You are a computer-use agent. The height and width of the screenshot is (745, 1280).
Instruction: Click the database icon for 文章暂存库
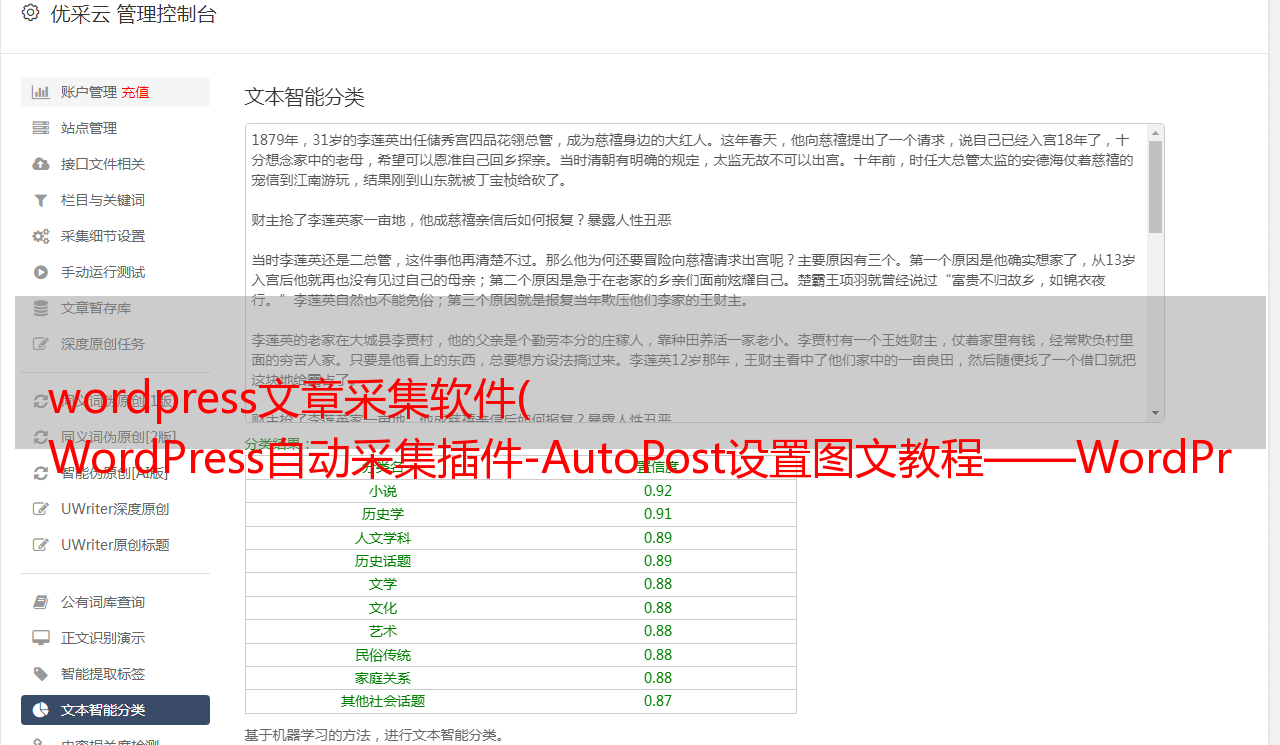coord(41,308)
